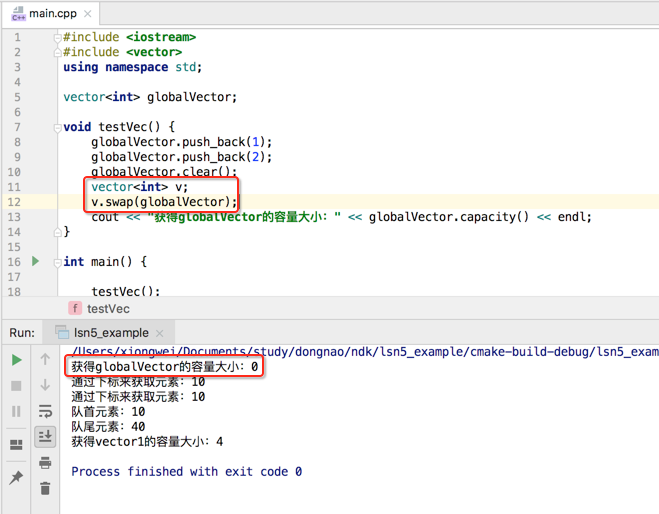Screen dimensions: 659x514
Task: Click the green run gutter arrow at main
Action: pyautogui.click(x=36, y=261)
